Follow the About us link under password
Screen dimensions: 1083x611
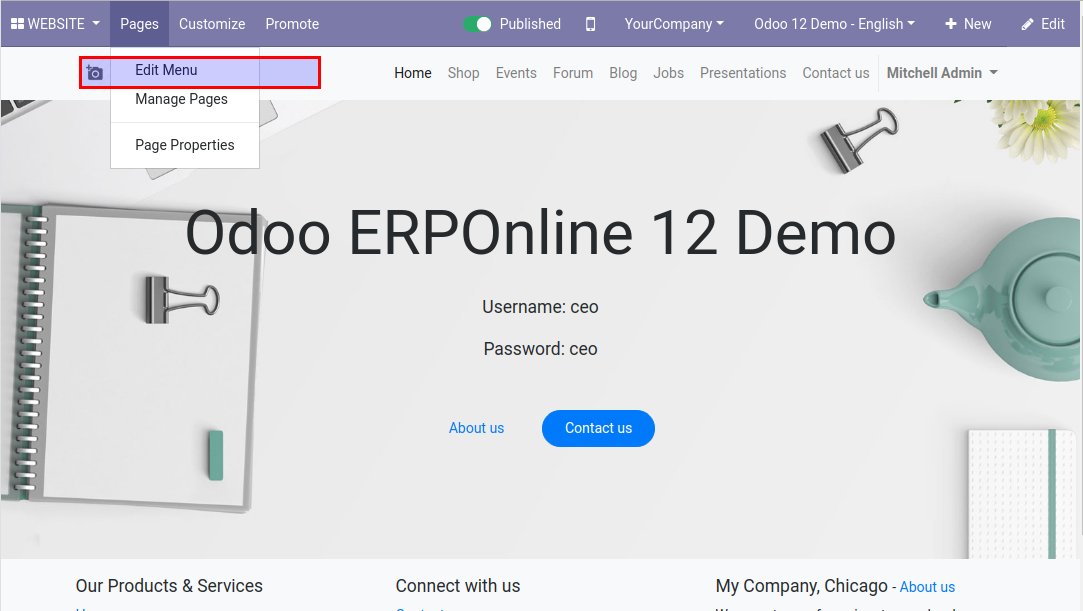(477, 428)
